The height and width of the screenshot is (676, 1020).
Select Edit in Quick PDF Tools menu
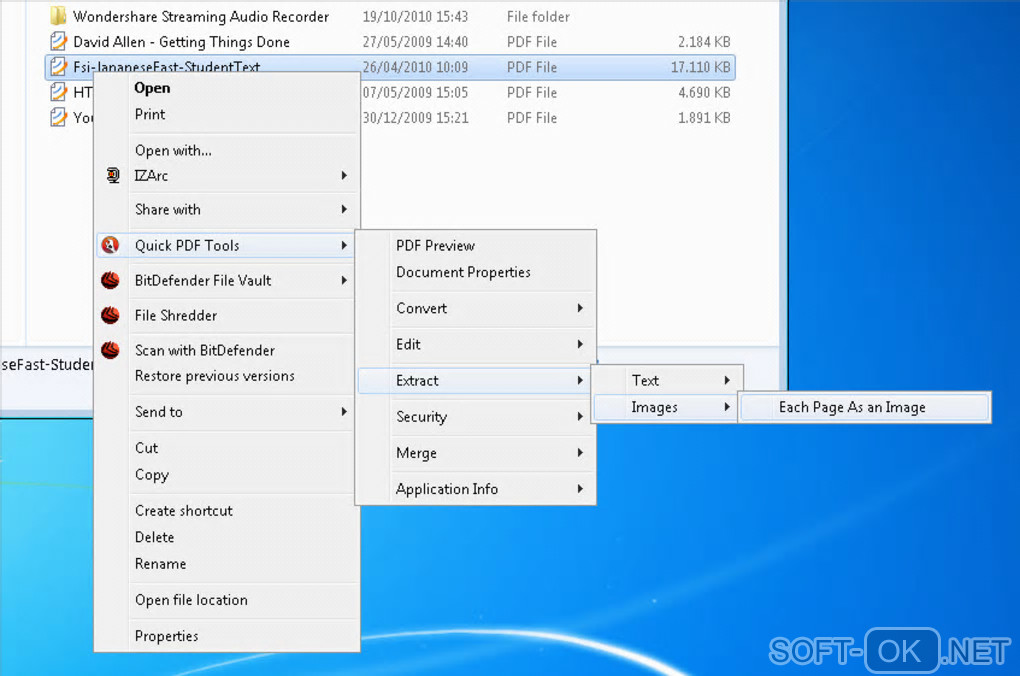408,344
